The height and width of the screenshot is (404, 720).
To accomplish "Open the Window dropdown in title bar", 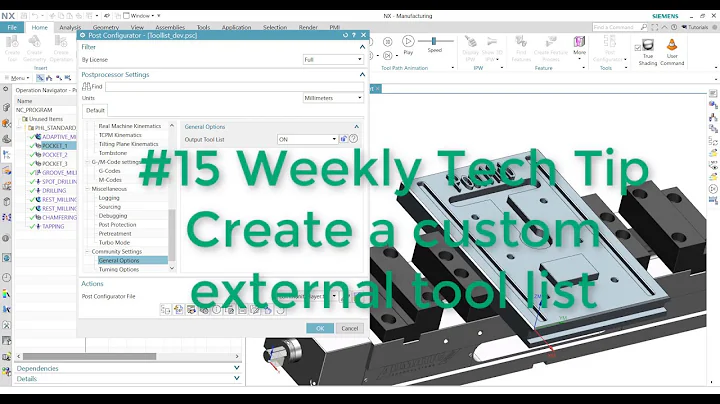I will click(140, 16).
